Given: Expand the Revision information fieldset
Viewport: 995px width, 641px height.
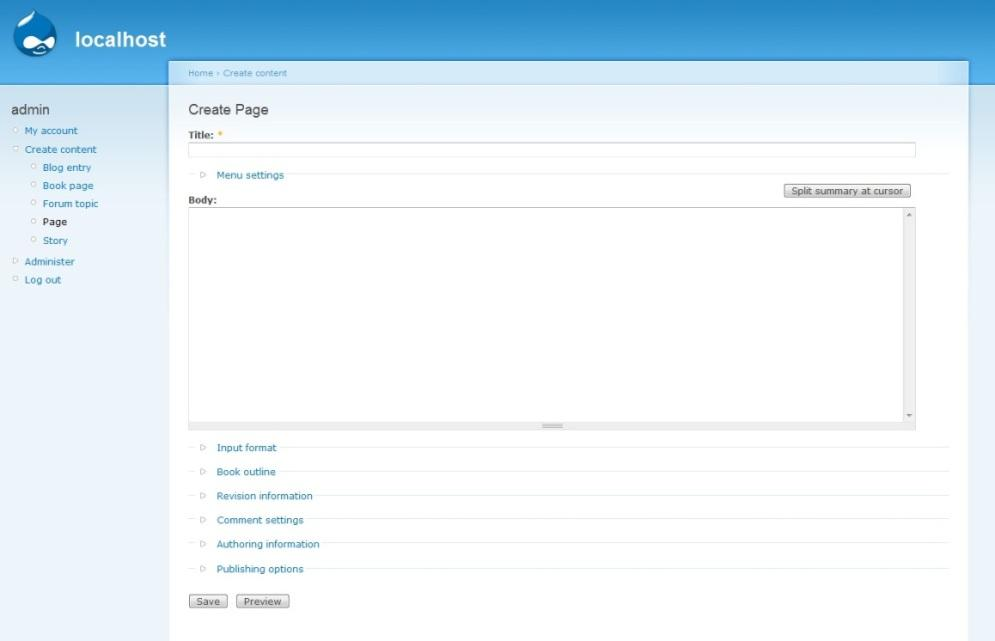Looking at the screenshot, I should coord(264,496).
